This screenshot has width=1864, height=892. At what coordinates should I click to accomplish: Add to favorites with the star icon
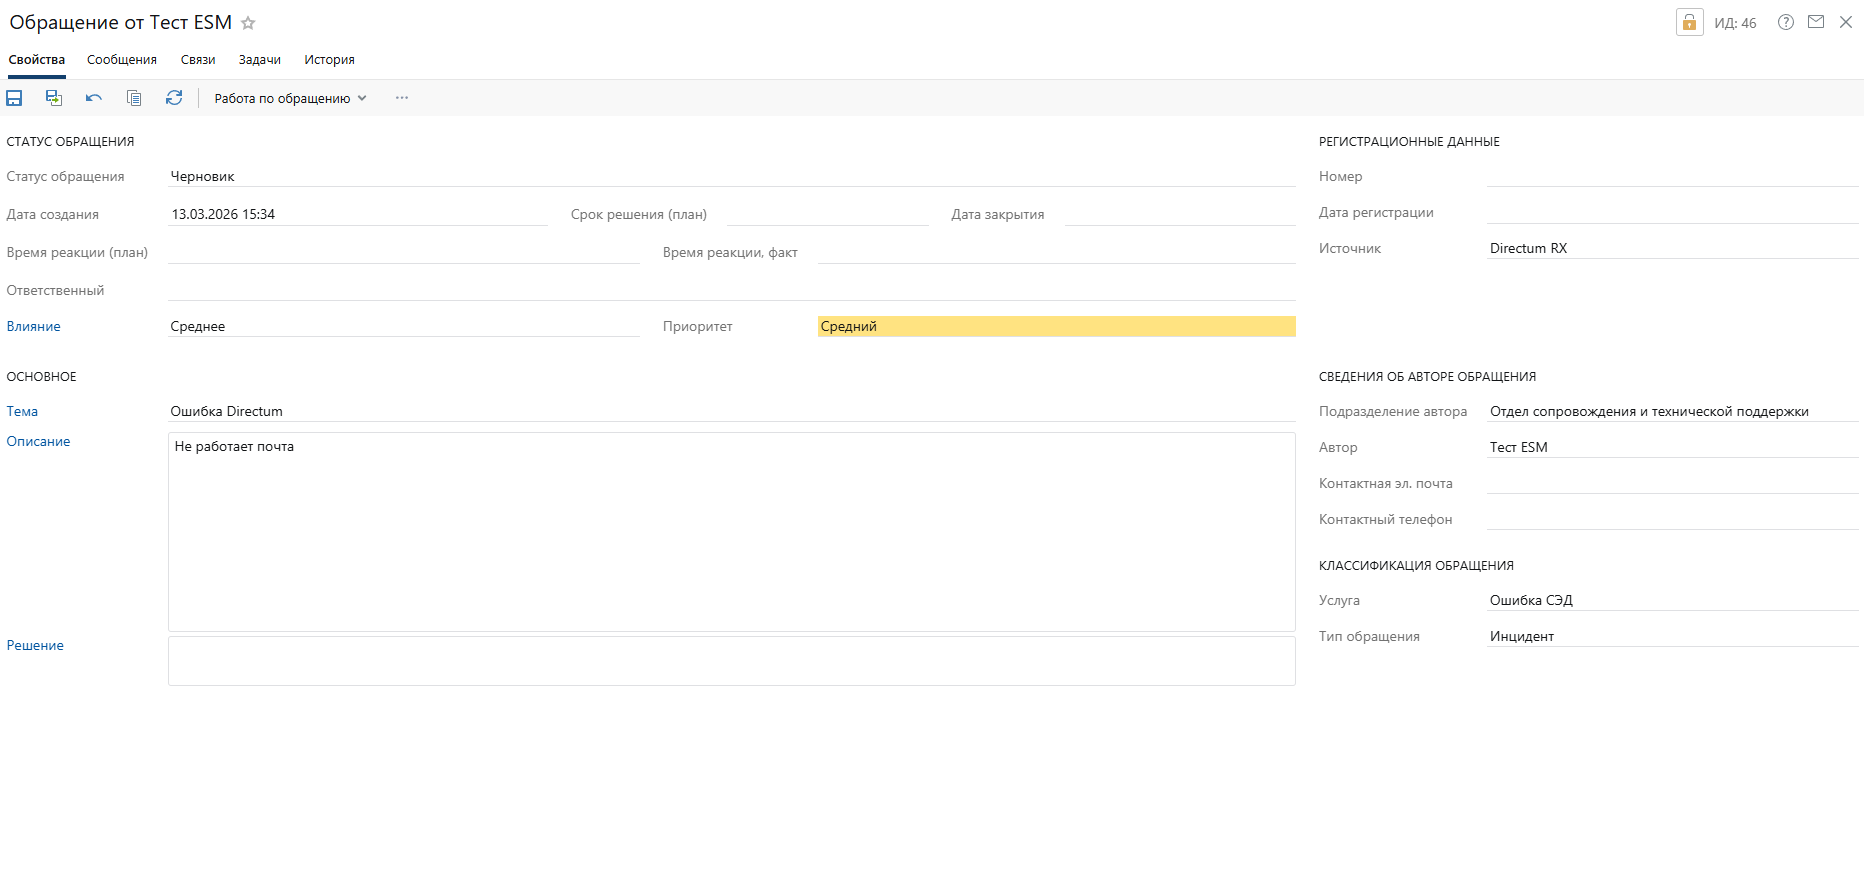(x=248, y=23)
